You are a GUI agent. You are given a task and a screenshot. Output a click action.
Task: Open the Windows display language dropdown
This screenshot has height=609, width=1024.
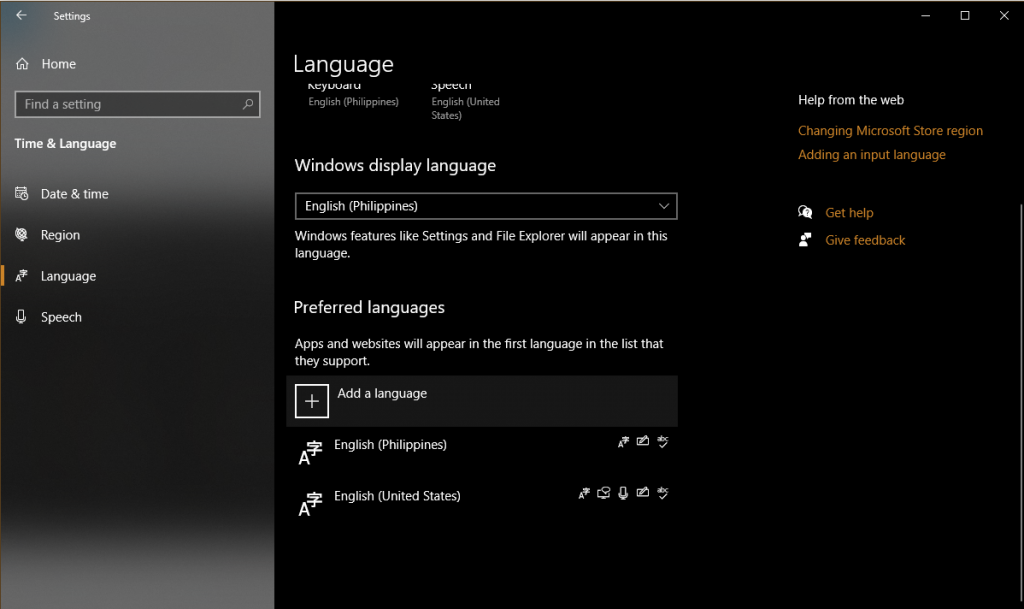[x=486, y=206]
